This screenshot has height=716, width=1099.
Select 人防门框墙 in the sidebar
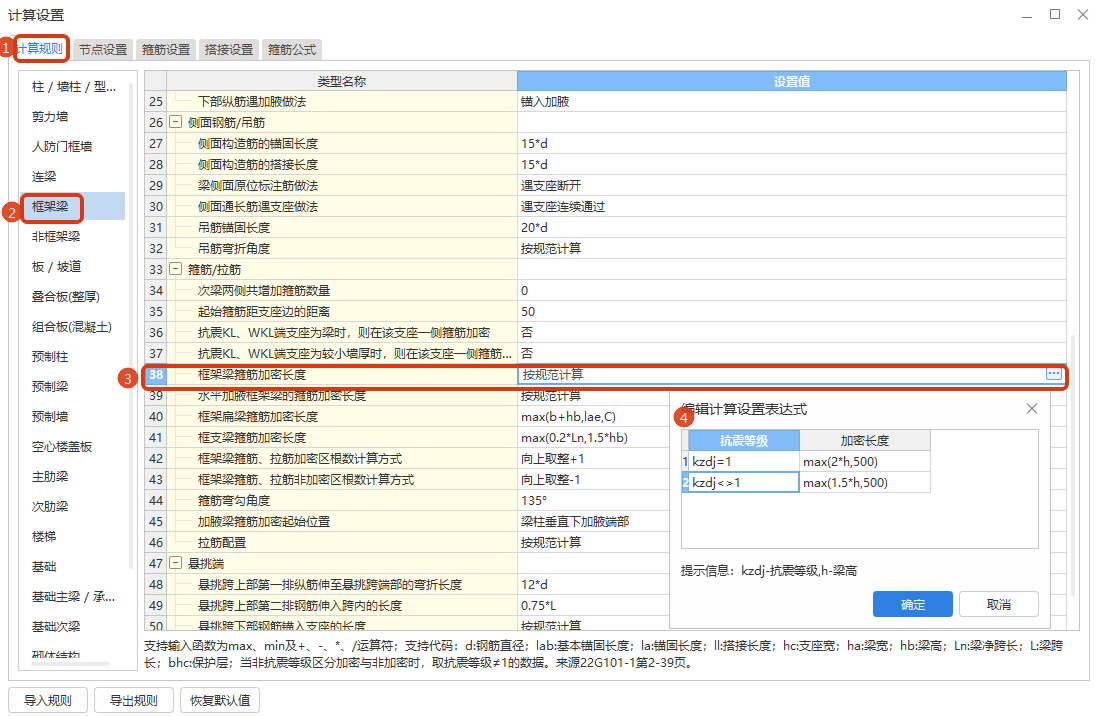(73, 146)
